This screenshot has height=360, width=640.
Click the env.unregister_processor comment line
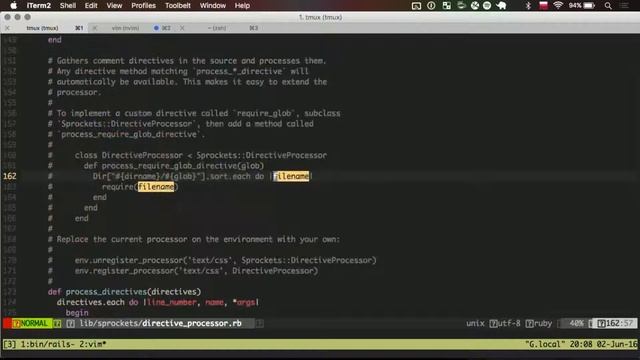pos(212,260)
